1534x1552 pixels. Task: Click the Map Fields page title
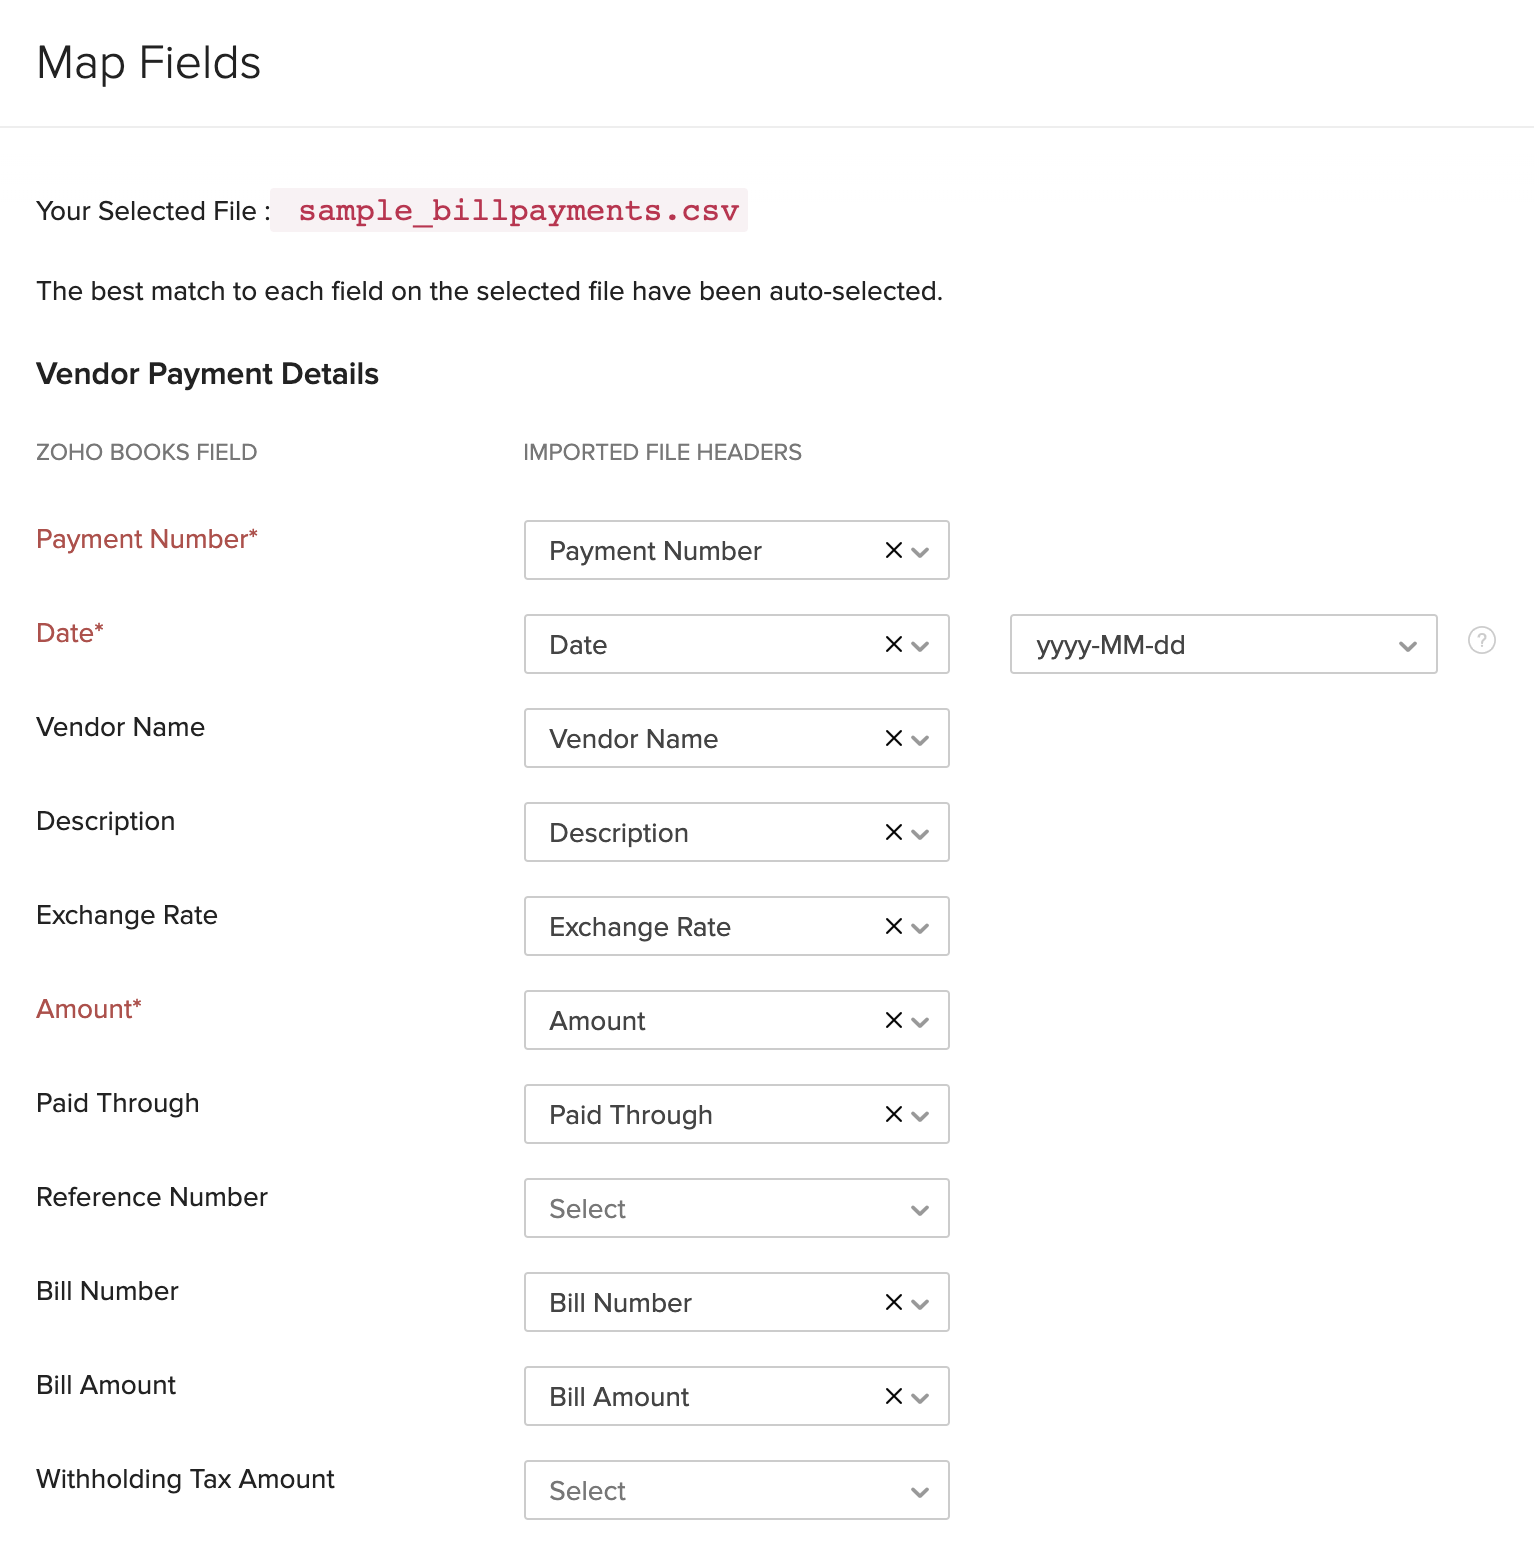pyautogui.click(x=148, y=62)
